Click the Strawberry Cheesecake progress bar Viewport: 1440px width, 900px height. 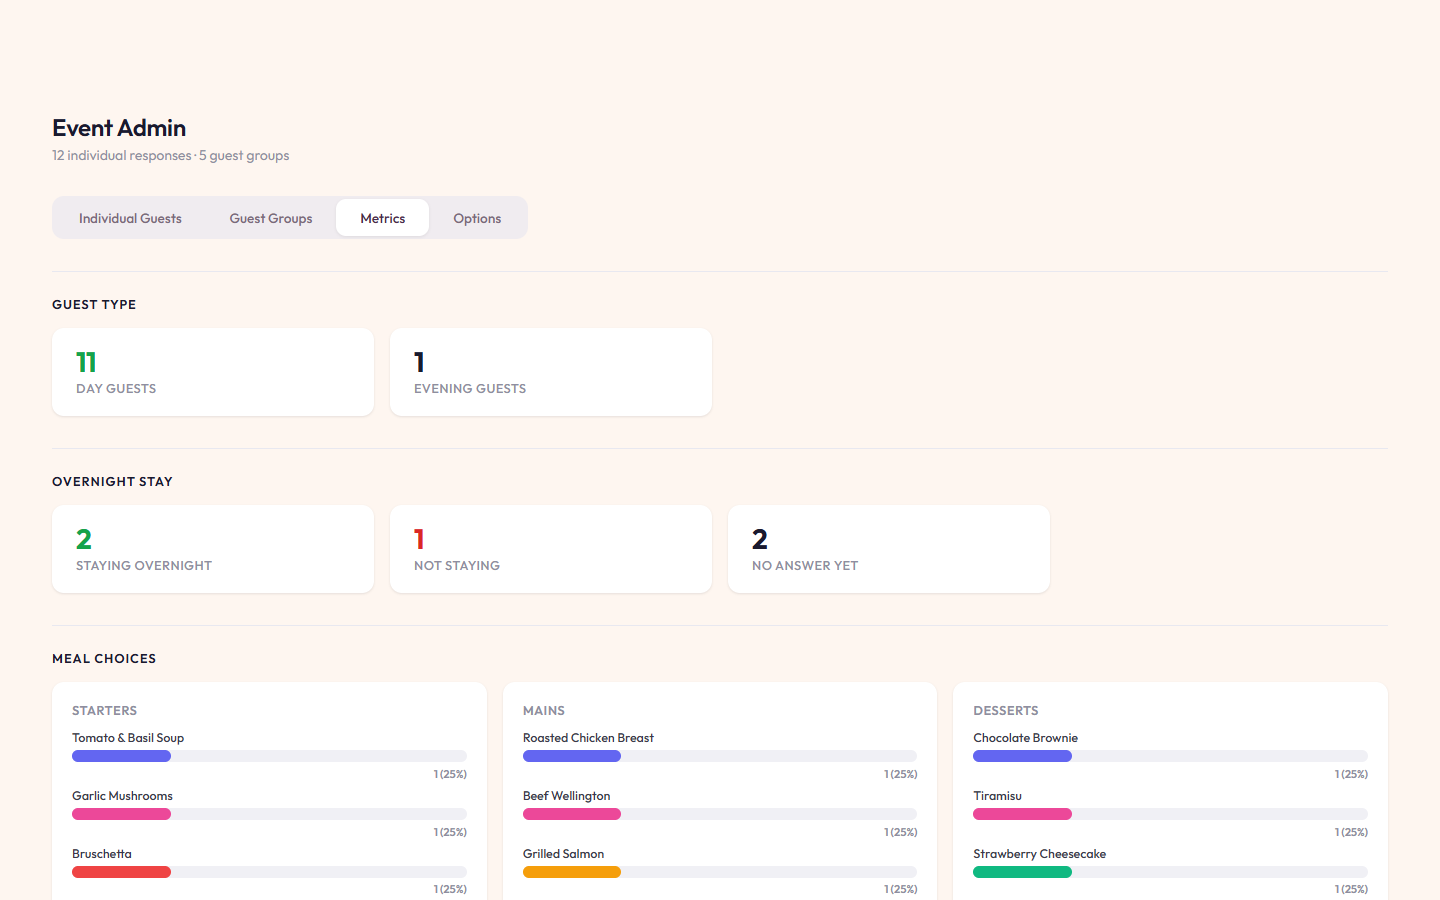(x=1170, y=872)
